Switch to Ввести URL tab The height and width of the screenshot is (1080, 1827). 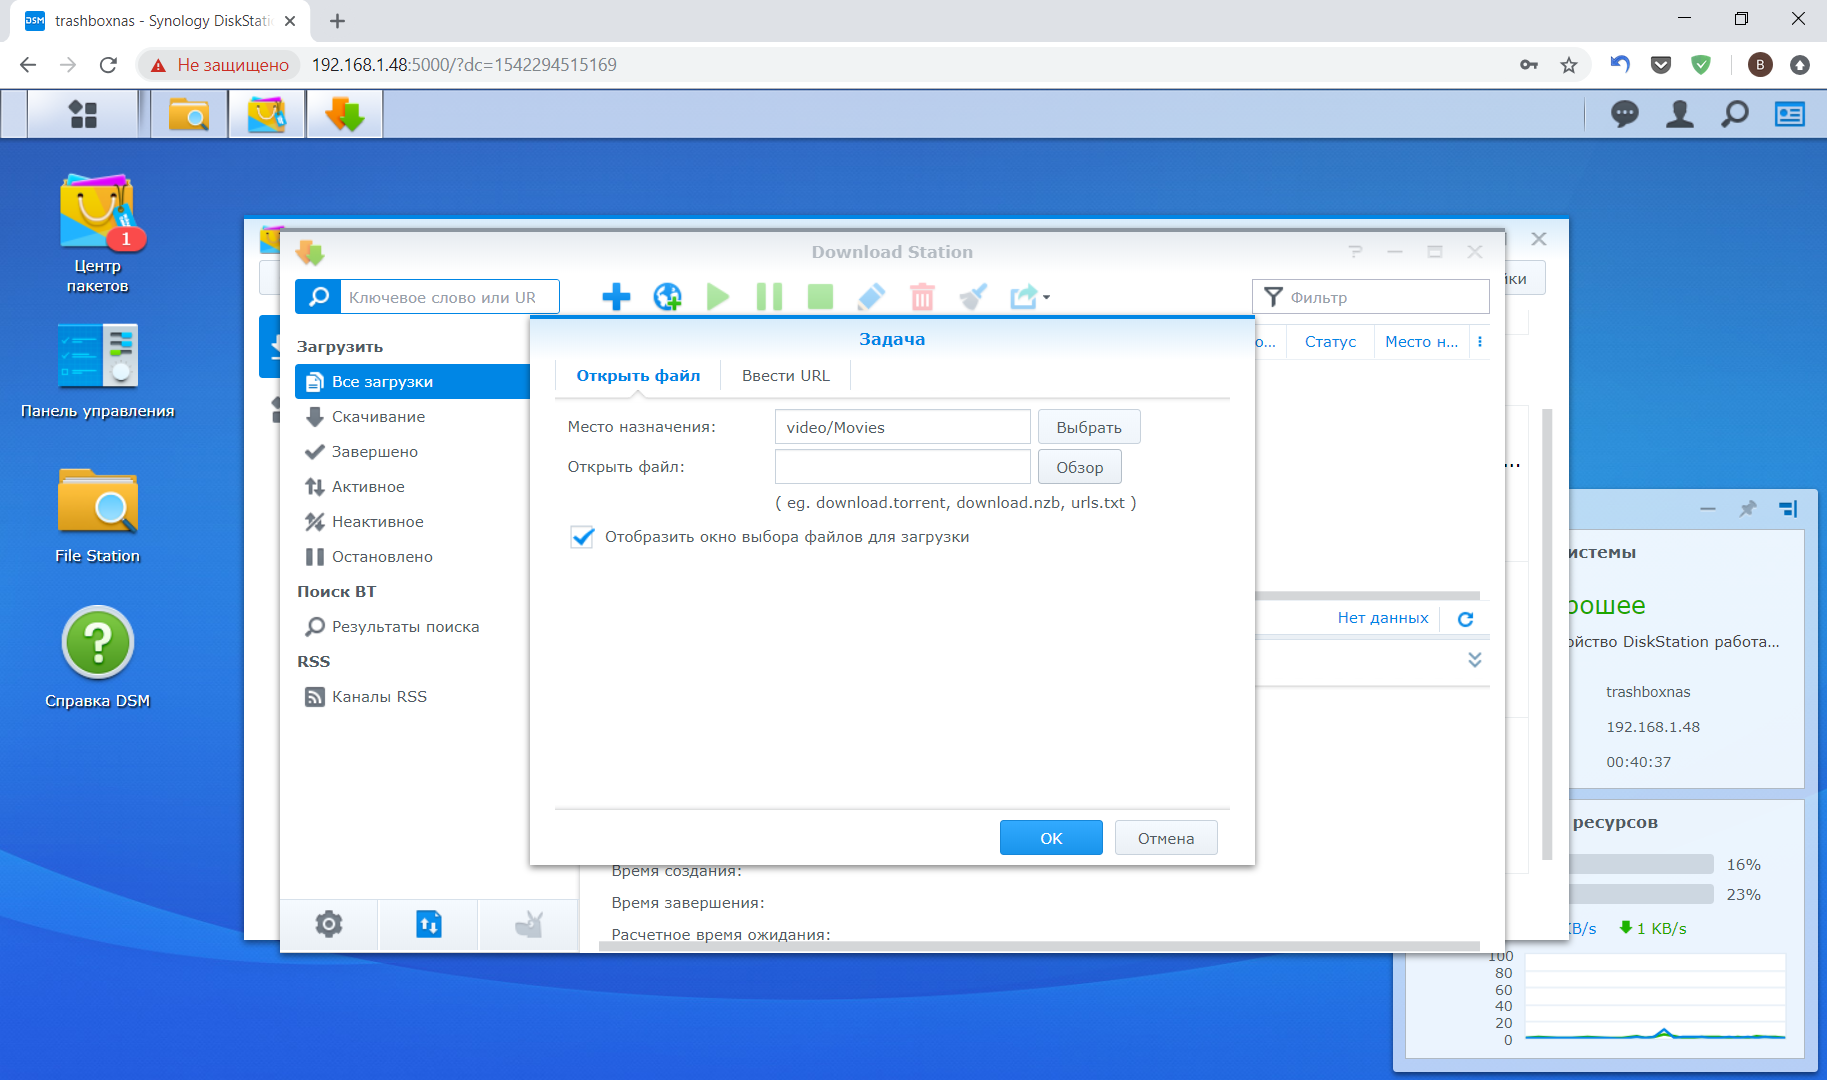786,376
